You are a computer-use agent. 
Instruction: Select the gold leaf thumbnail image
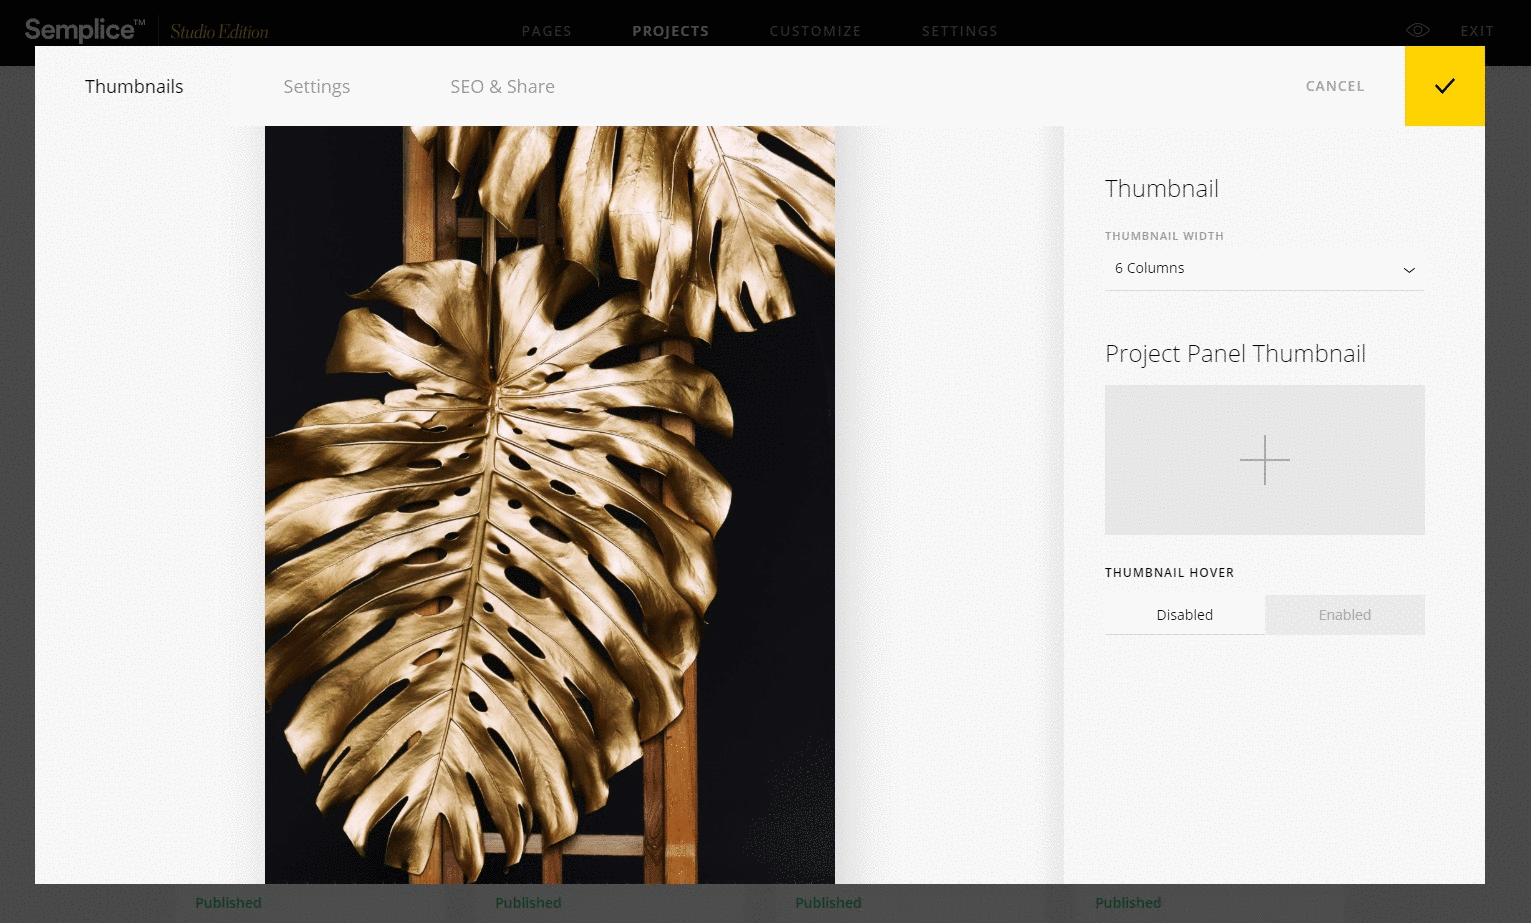click(549, 500)
